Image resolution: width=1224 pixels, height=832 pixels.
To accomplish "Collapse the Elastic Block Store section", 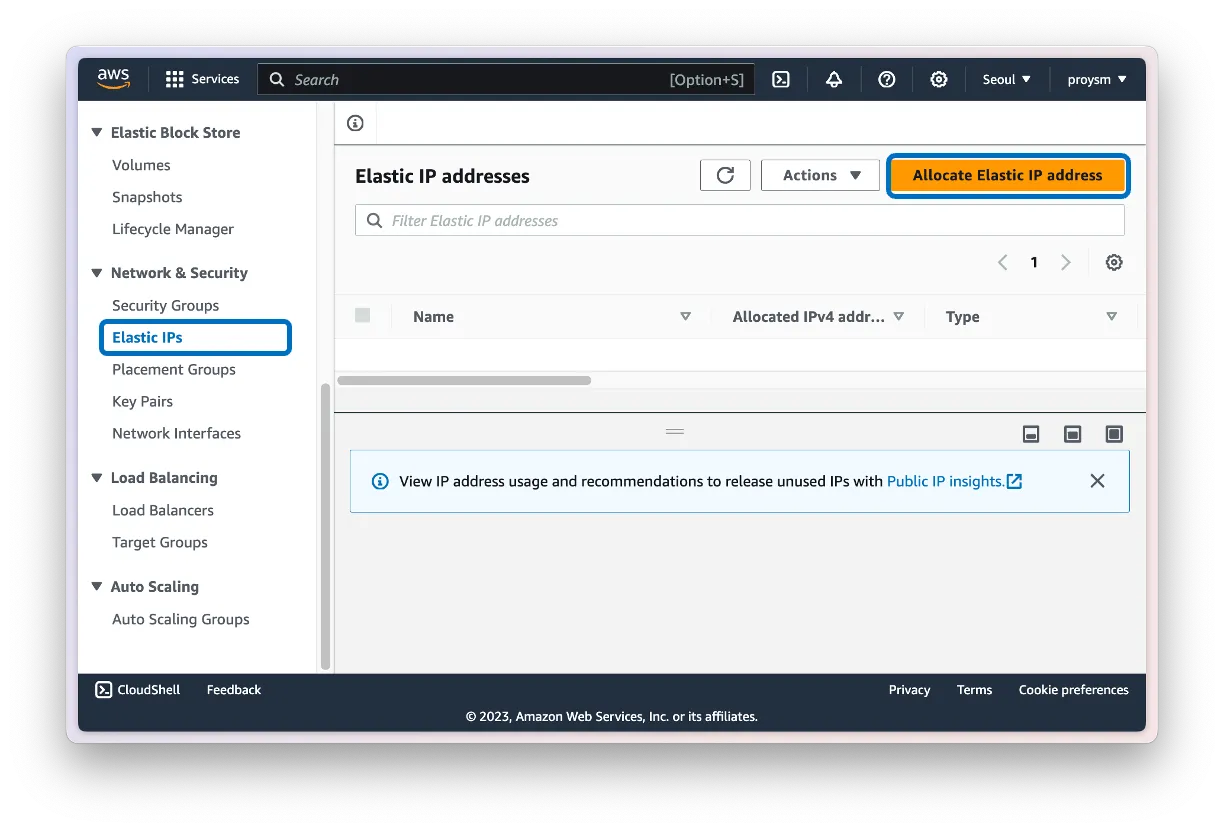I will click(97, 132).
